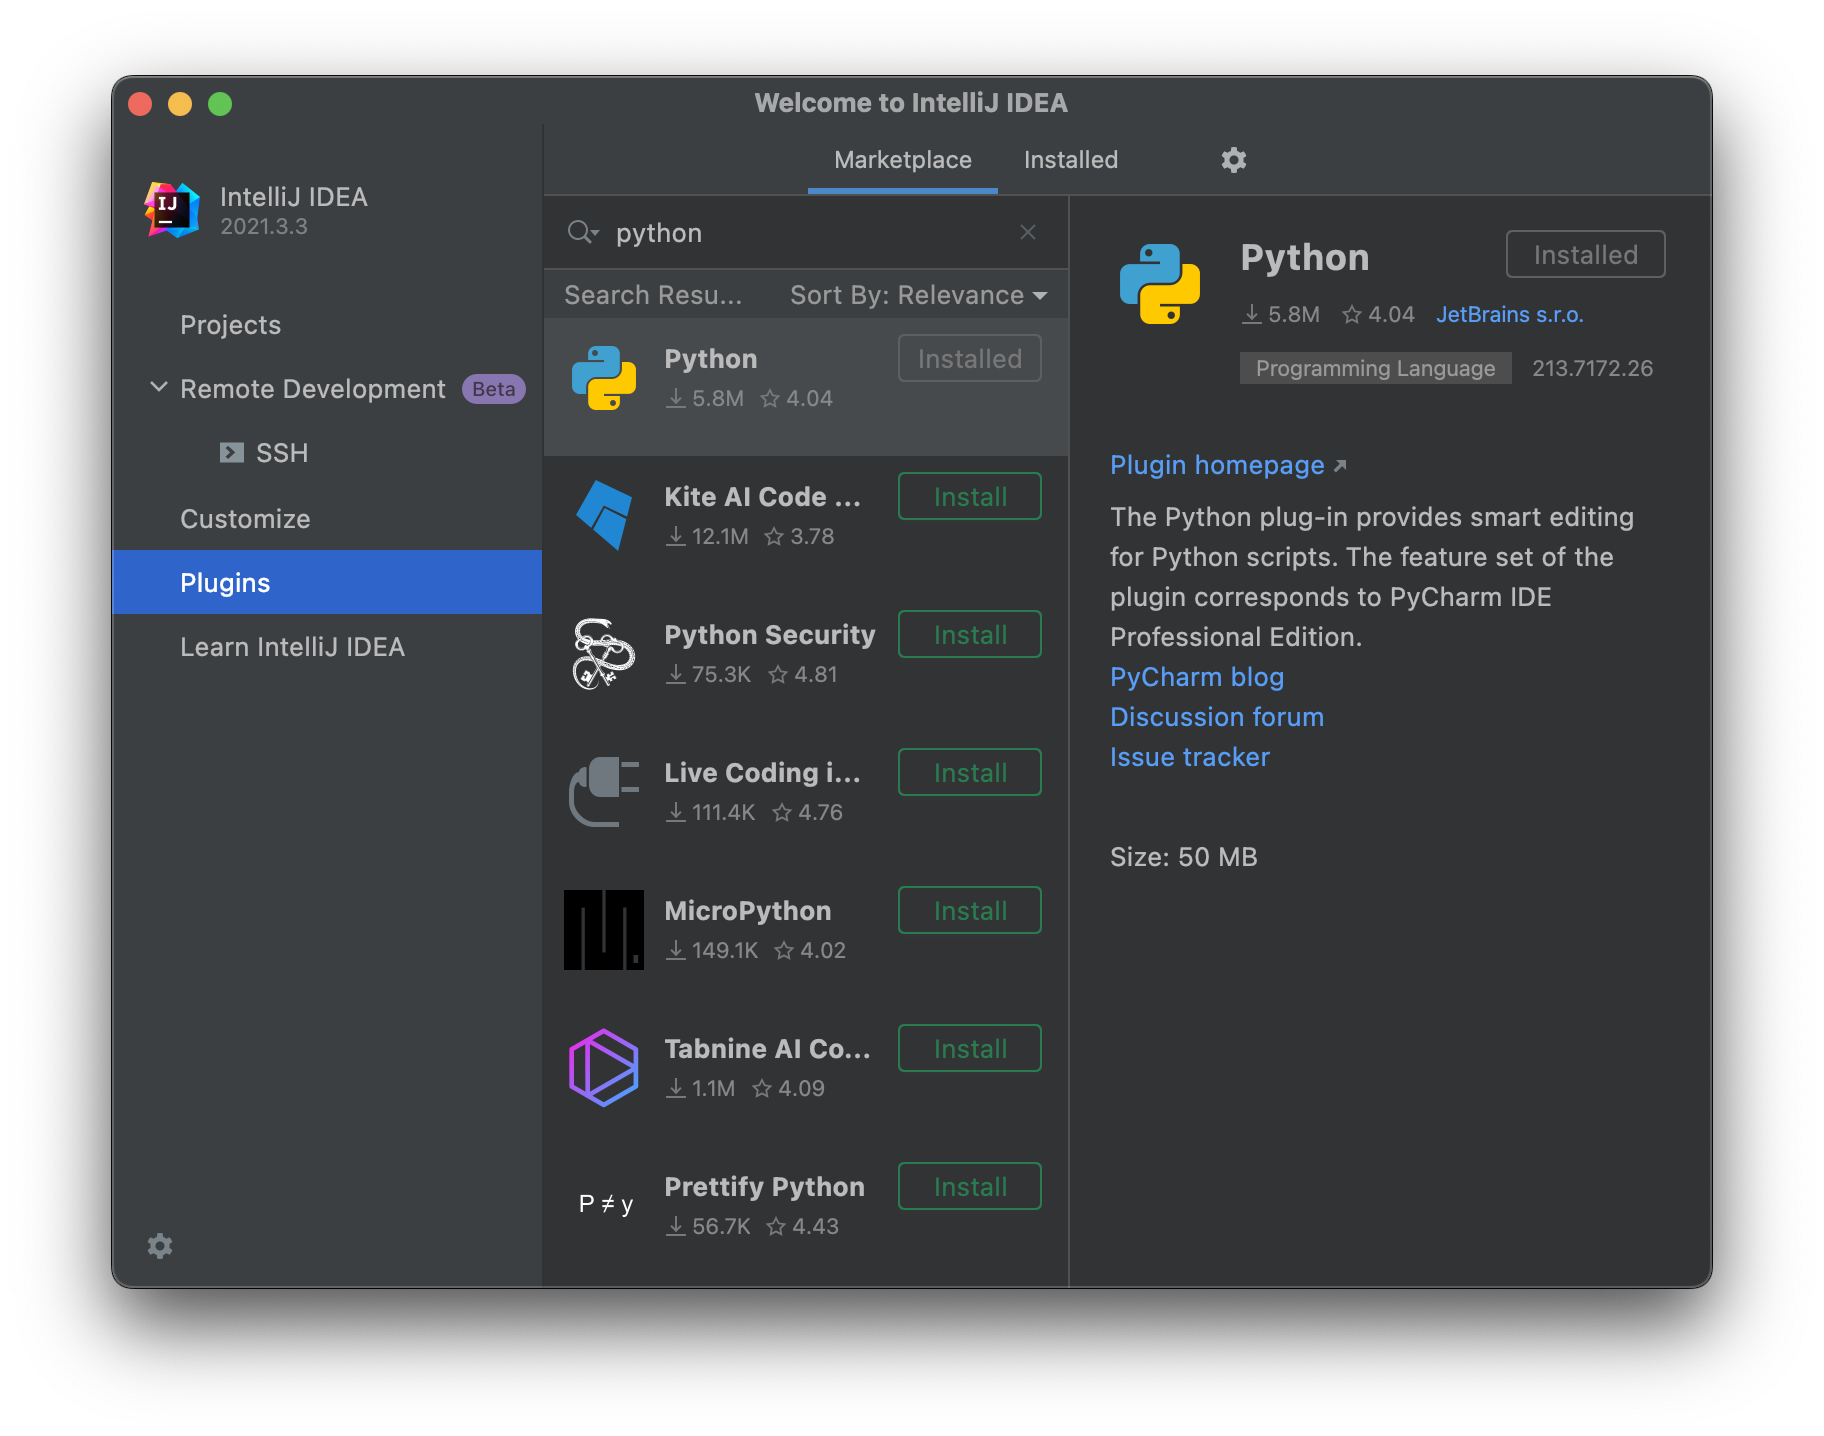Select Tabnine AI Co... plugin title
This screenshot has width=1824, height=1436.
[x=767, y=1049]
